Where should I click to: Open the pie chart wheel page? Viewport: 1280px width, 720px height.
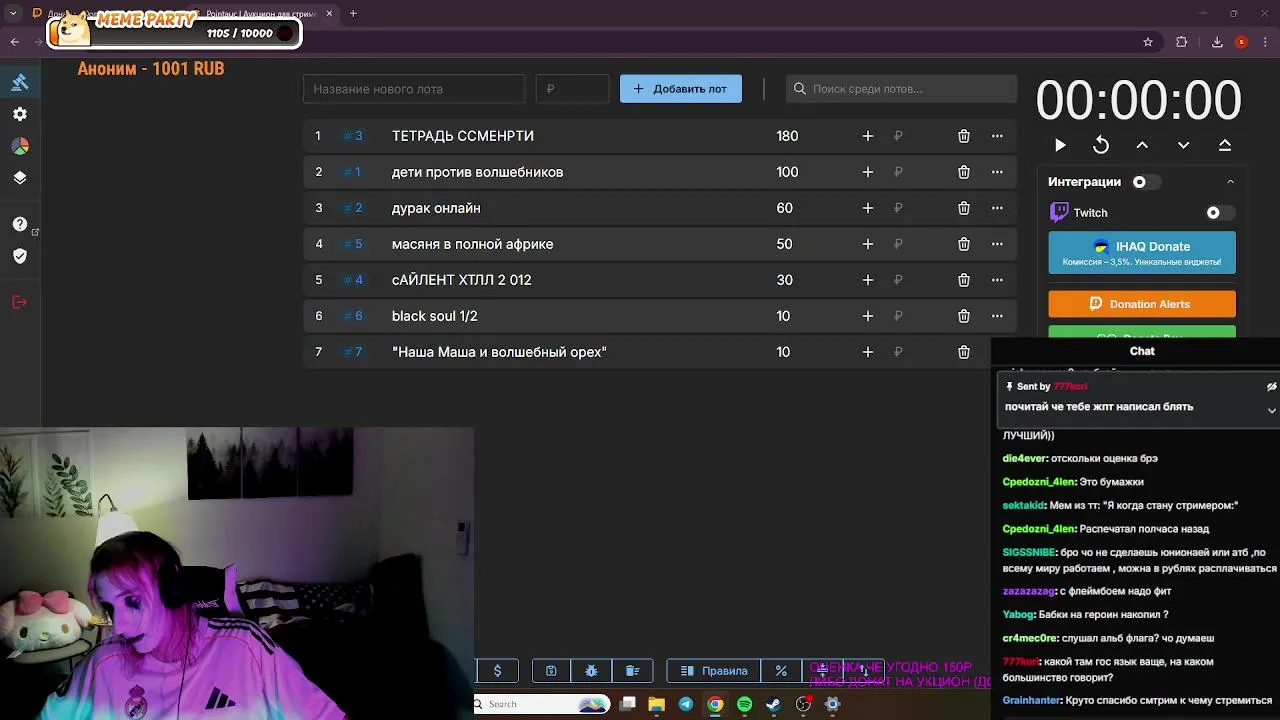[20, 146]
